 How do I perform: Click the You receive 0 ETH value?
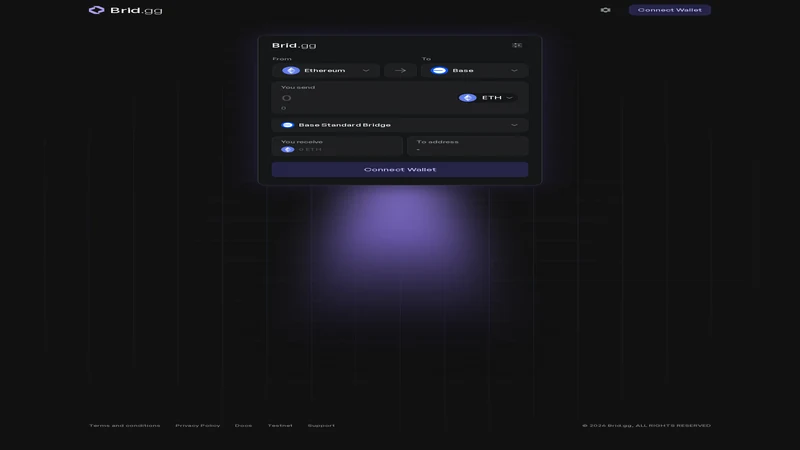pos(310,149)
